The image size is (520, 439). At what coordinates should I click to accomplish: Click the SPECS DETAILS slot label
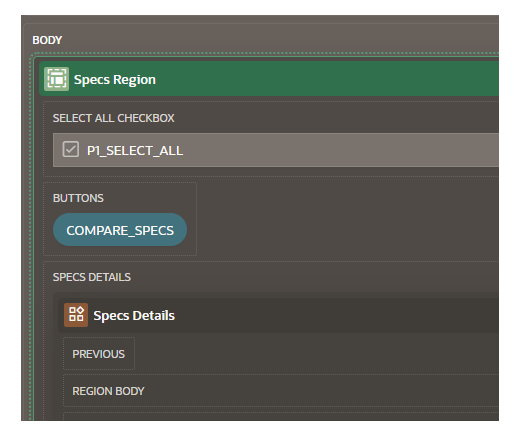pyautogui.click(x=92, y=277)
